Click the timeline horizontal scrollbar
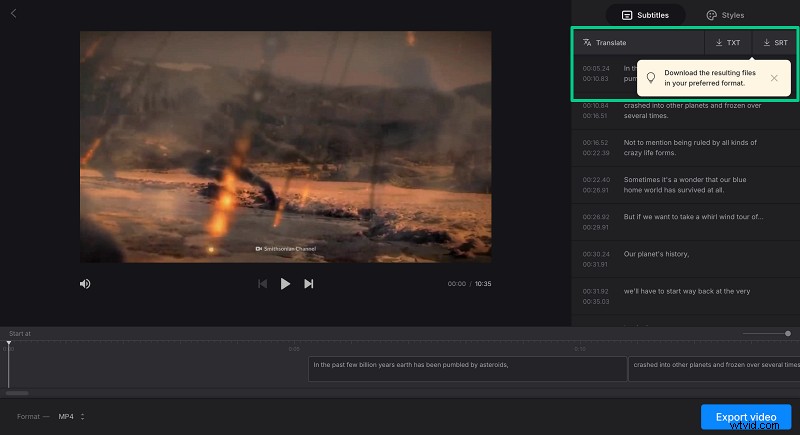The image size is (800, 435). [17, 393]
